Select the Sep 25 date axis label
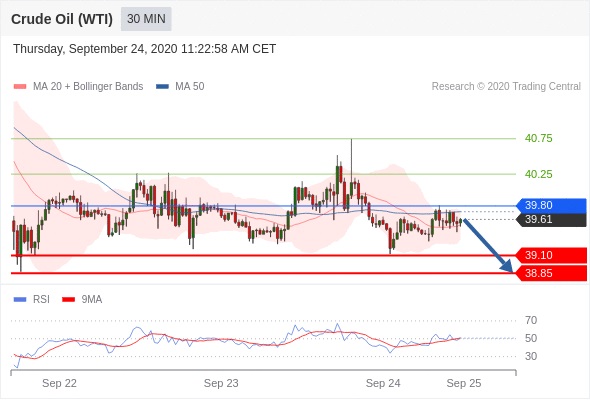Viewport: 590px width, 400px height. tap(464, 383)
